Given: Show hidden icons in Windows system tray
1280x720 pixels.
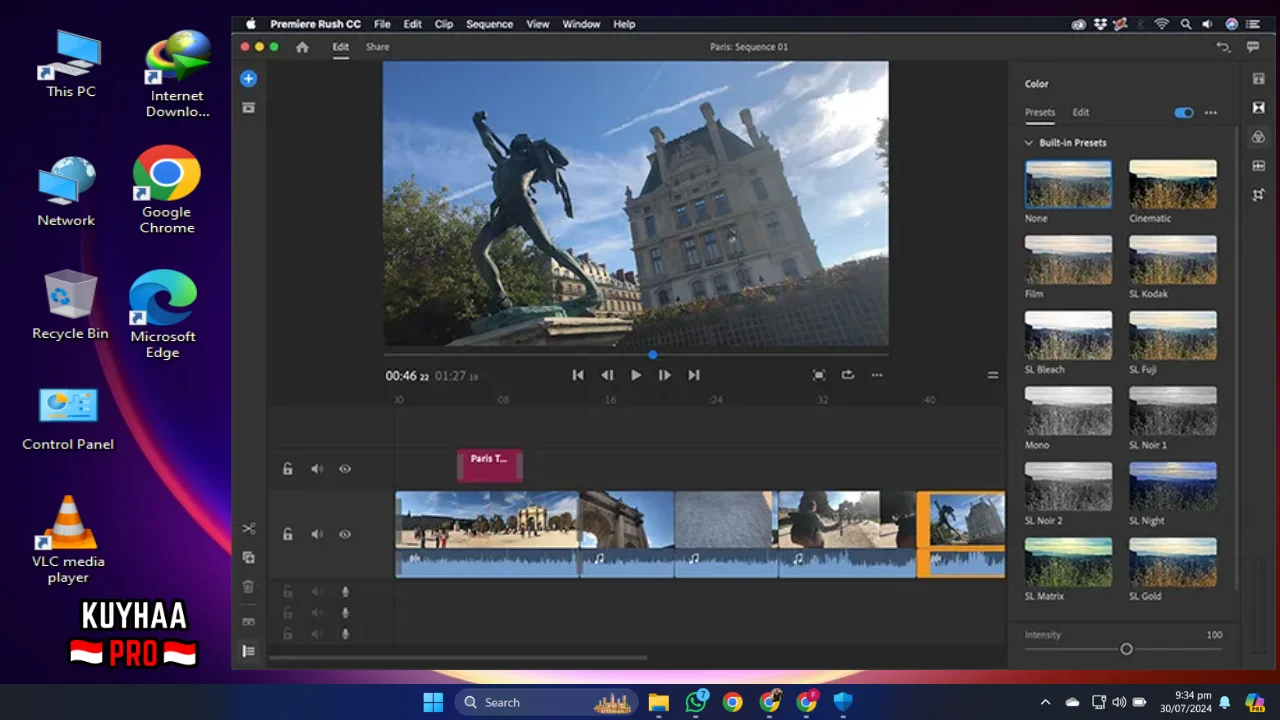Looking at the screenshot, I should (x=1046, y=702).
